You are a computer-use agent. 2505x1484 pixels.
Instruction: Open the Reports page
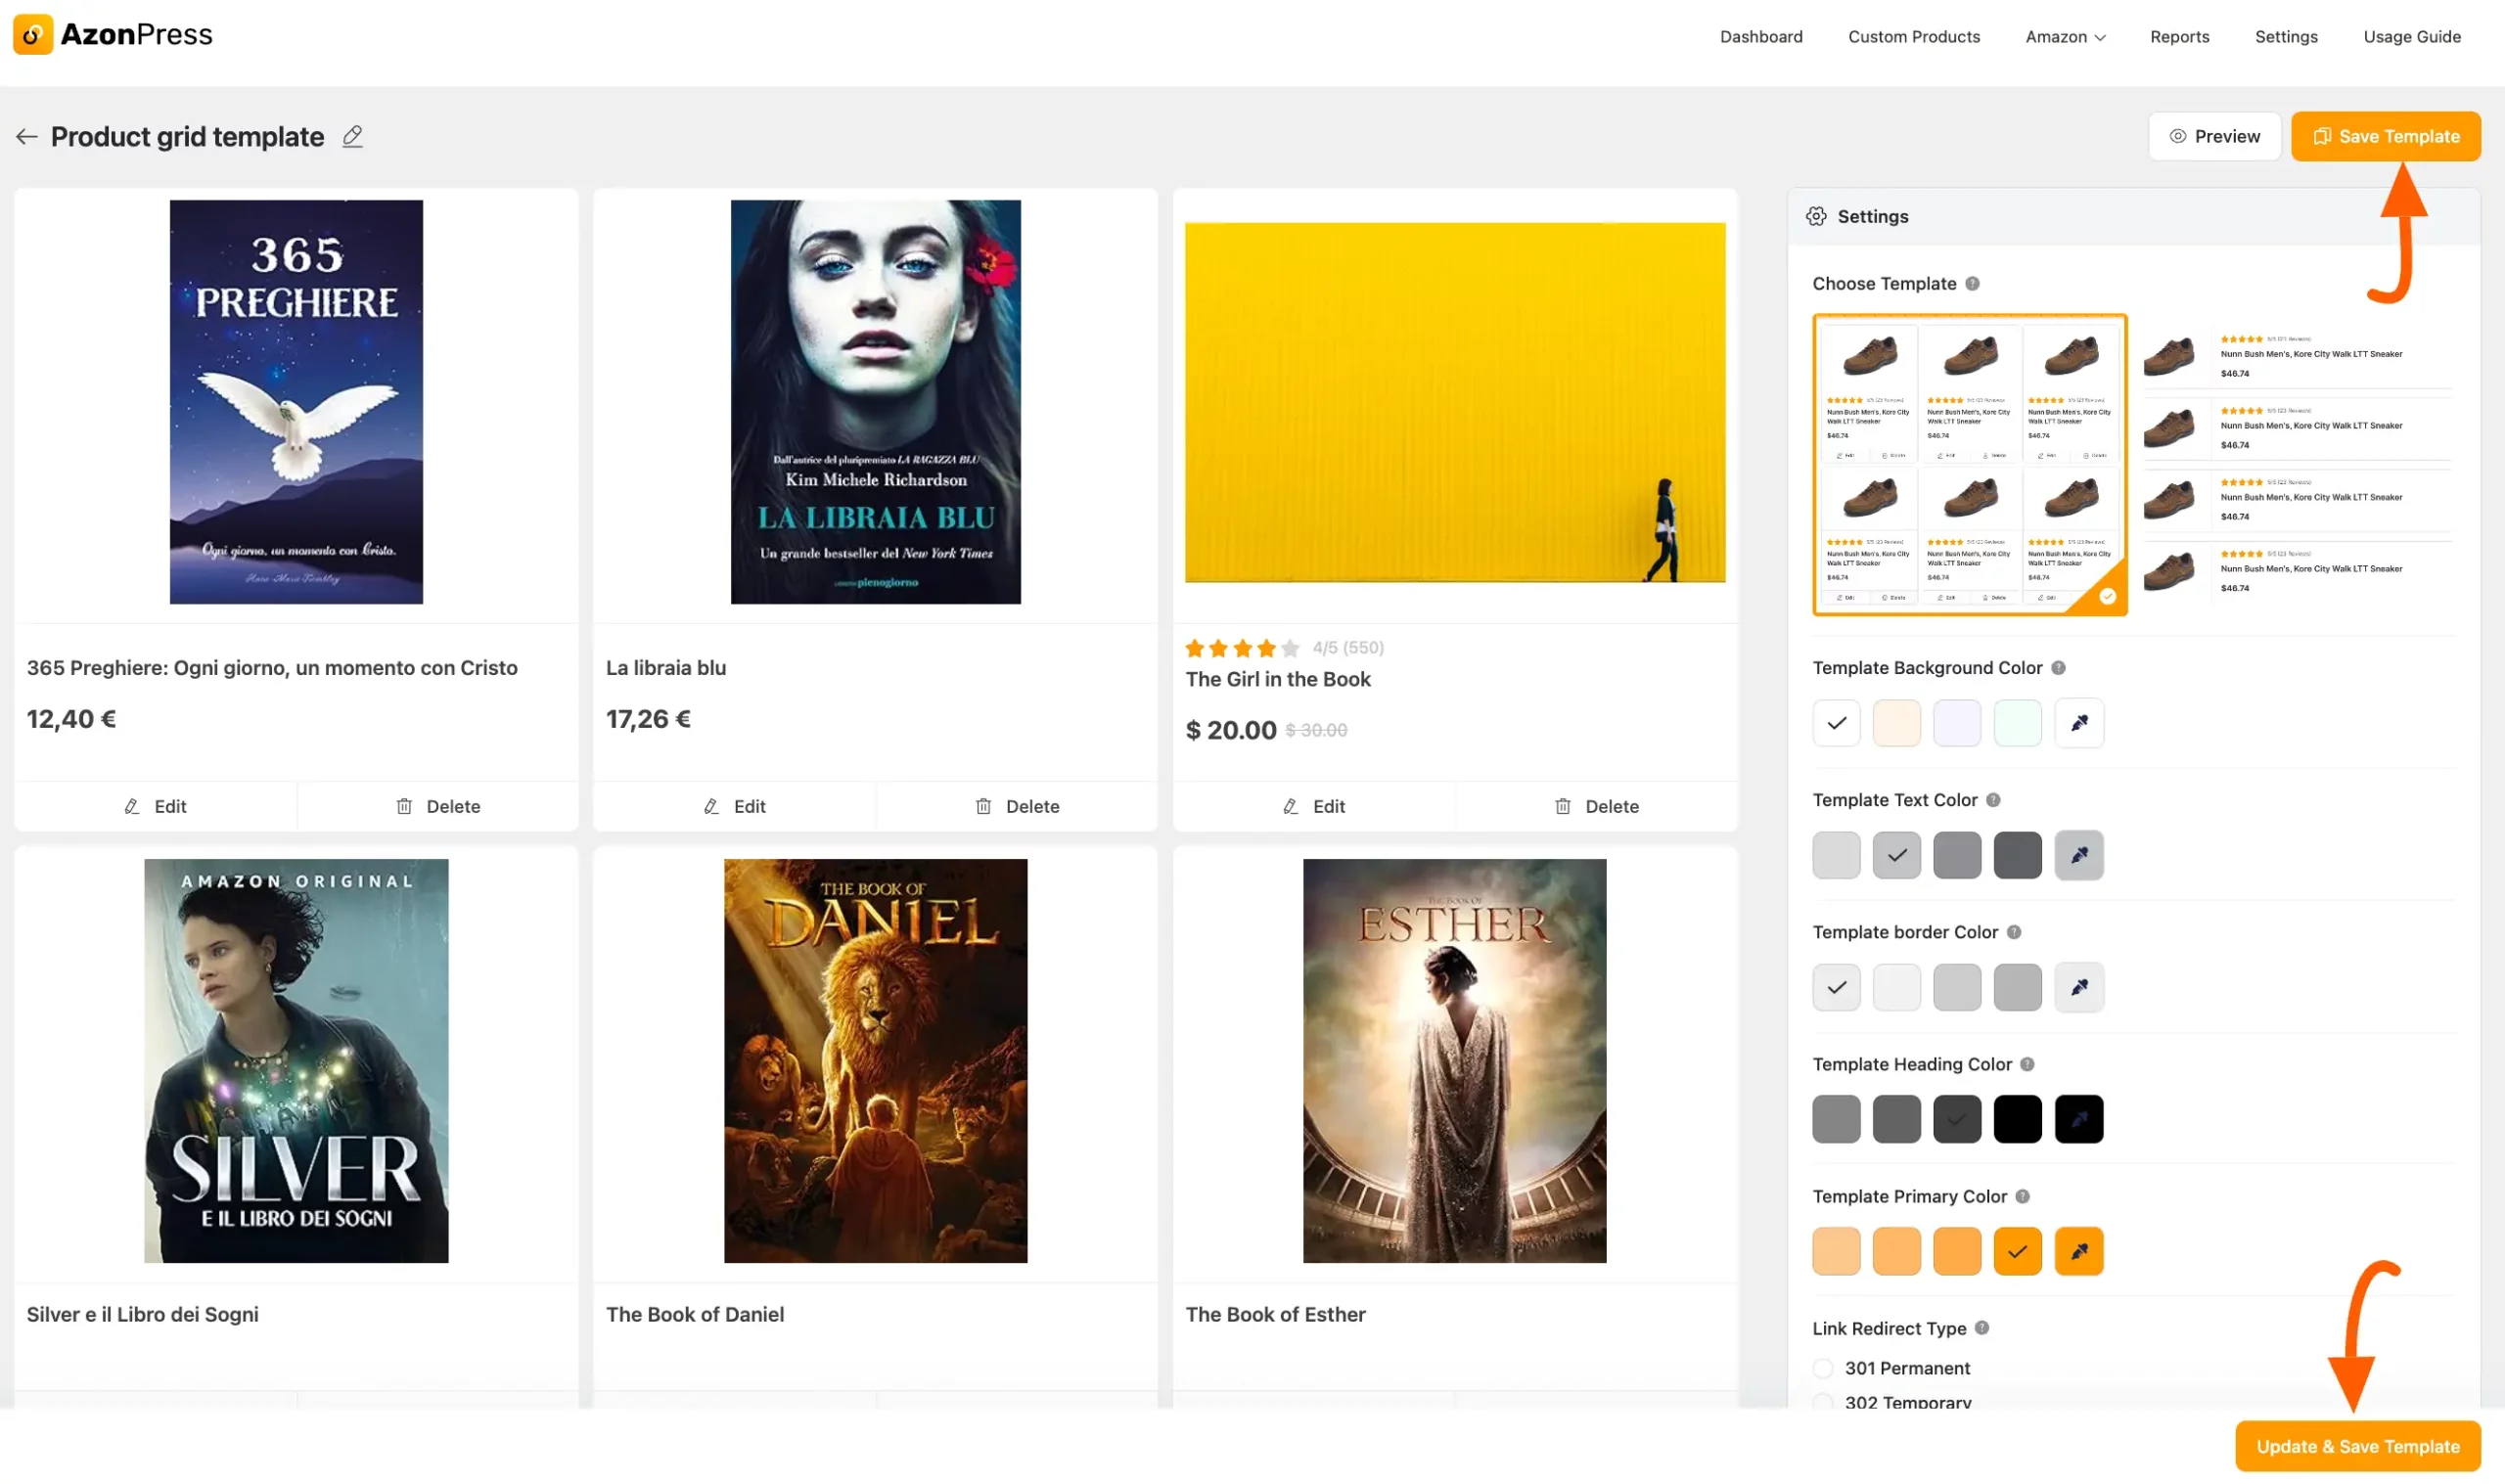2180,37
